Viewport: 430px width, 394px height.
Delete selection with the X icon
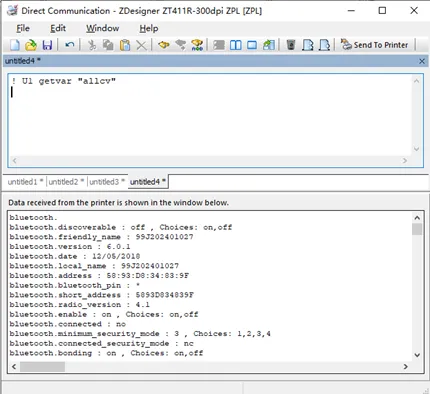(142, 45)
